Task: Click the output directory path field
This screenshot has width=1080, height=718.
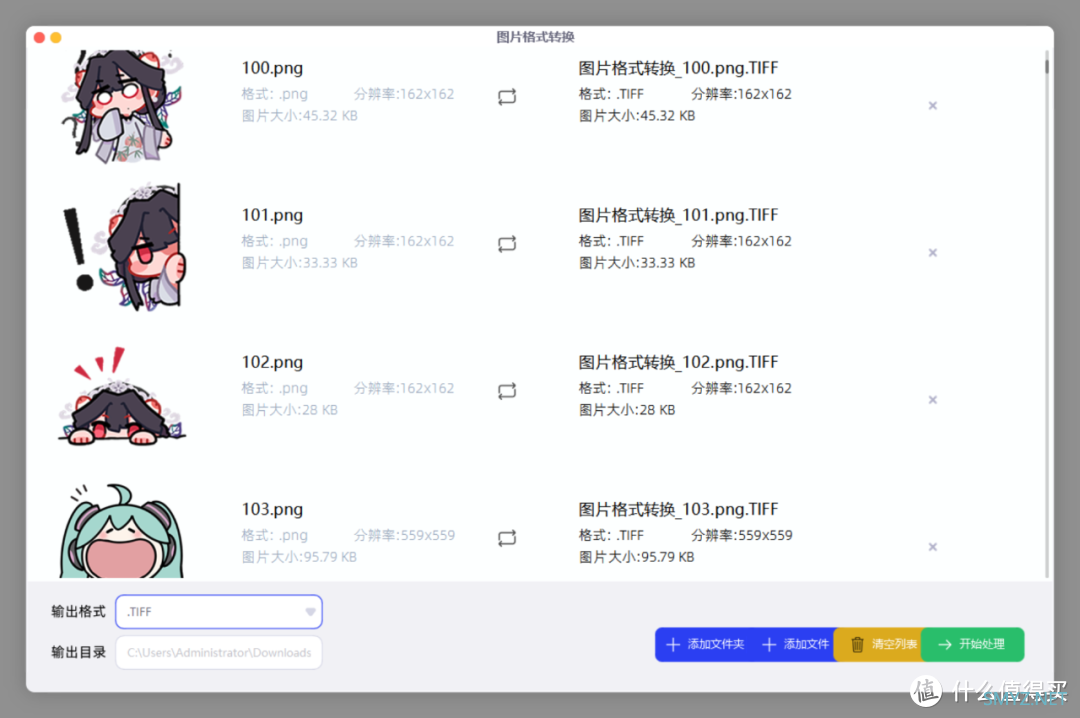Action: [219, 653]
